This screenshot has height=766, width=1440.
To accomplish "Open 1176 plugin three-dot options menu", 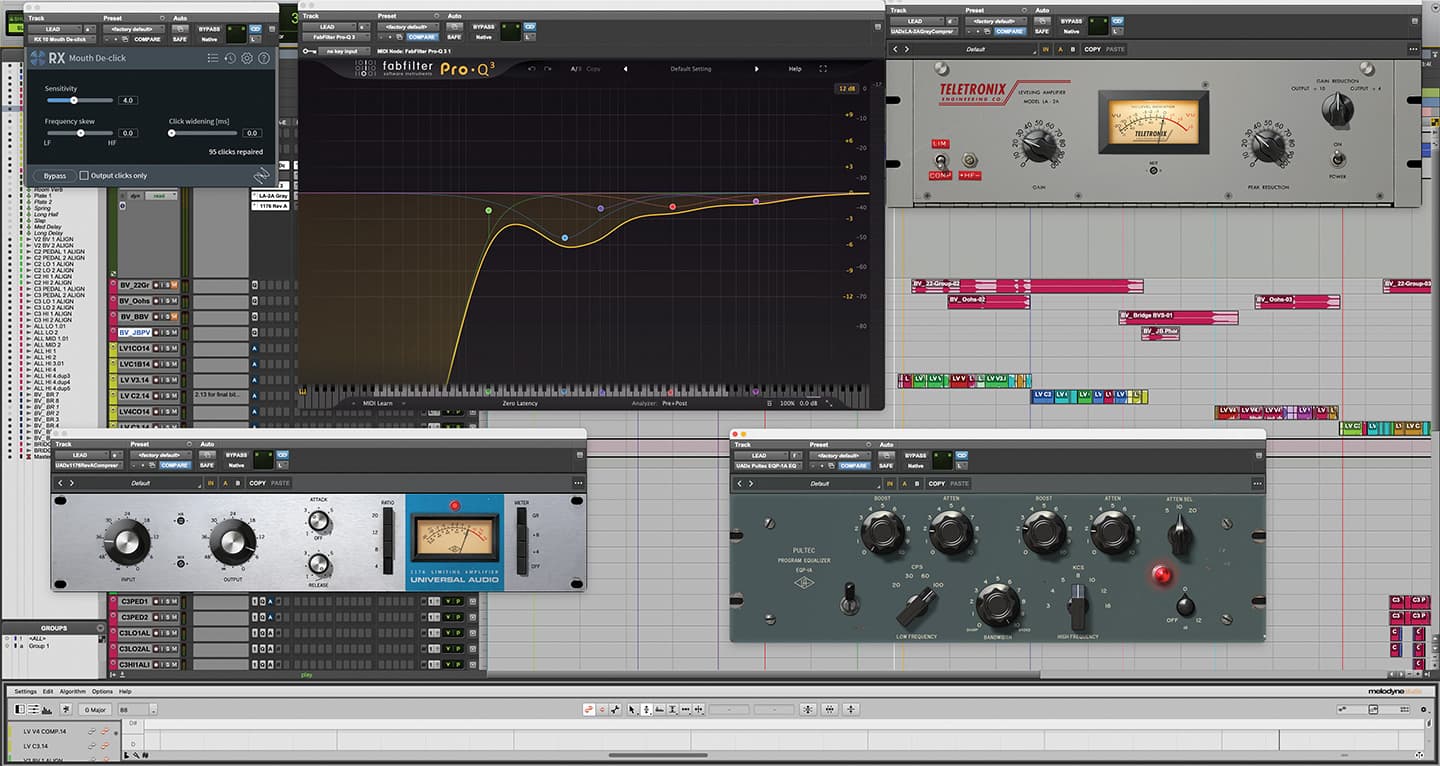I will pyautogui.click(x=578, y=483).
